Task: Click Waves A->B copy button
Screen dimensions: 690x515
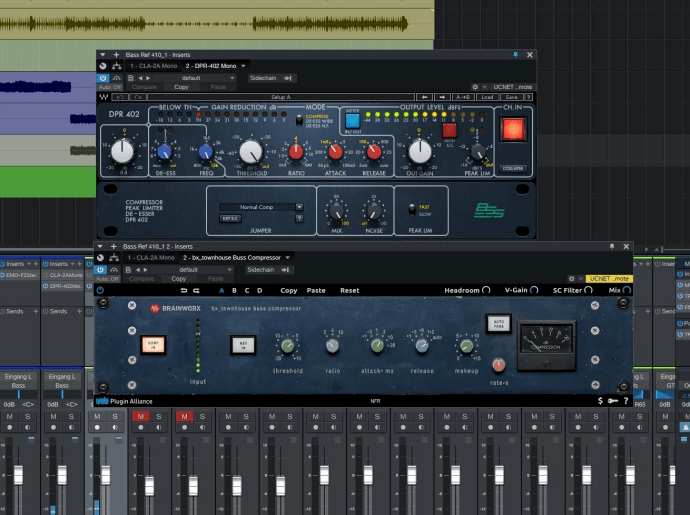Action: [x=463, y=97]
